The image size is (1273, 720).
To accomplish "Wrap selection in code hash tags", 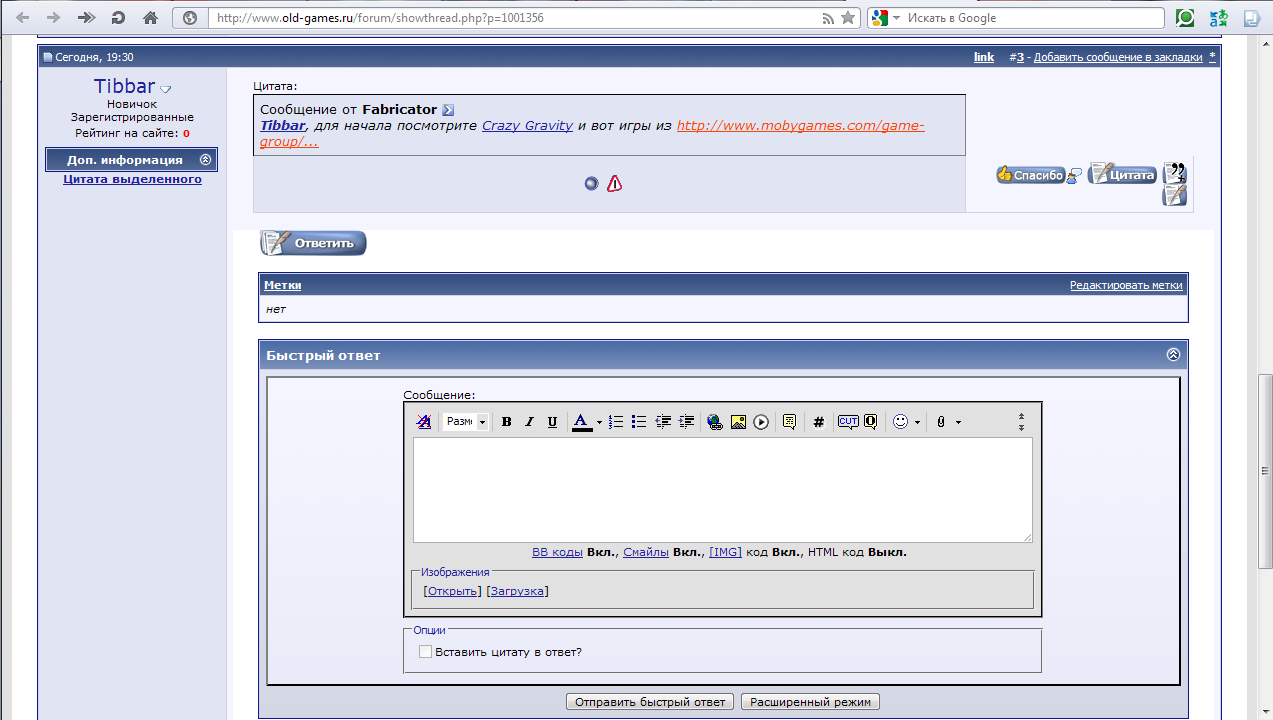I will 819,422.
